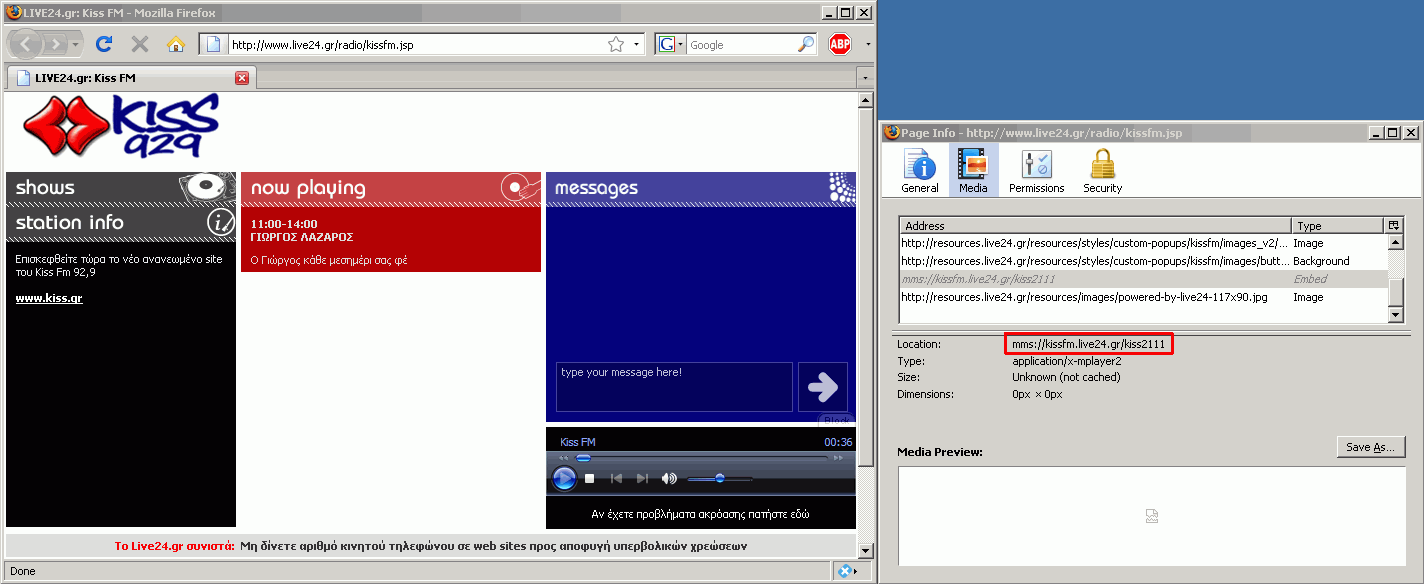Image resolution: width=1424 pixels, height=584 pixels.
Task: Bookmark this page with the star icon
Action: pyautogui.click(x=616, y=44)
